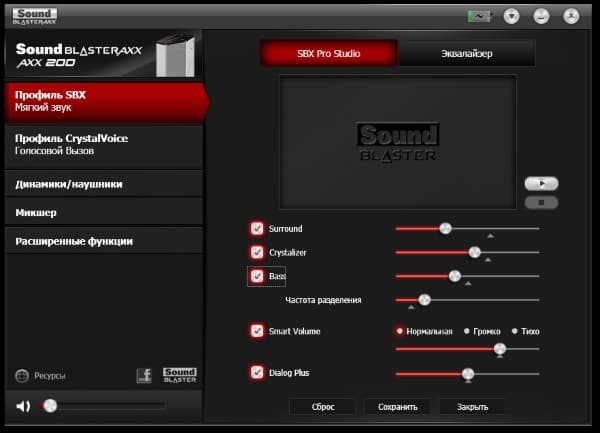The height and width of the screenshot is (433, 600).
Task: Select the Громко Smart Volume mode
Action: (x=466, y=331)
